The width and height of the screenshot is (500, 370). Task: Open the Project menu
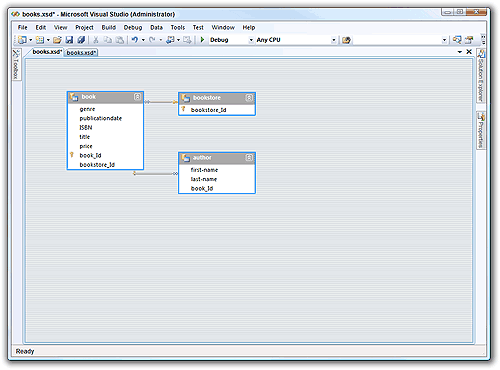click(x=84, y=27)
